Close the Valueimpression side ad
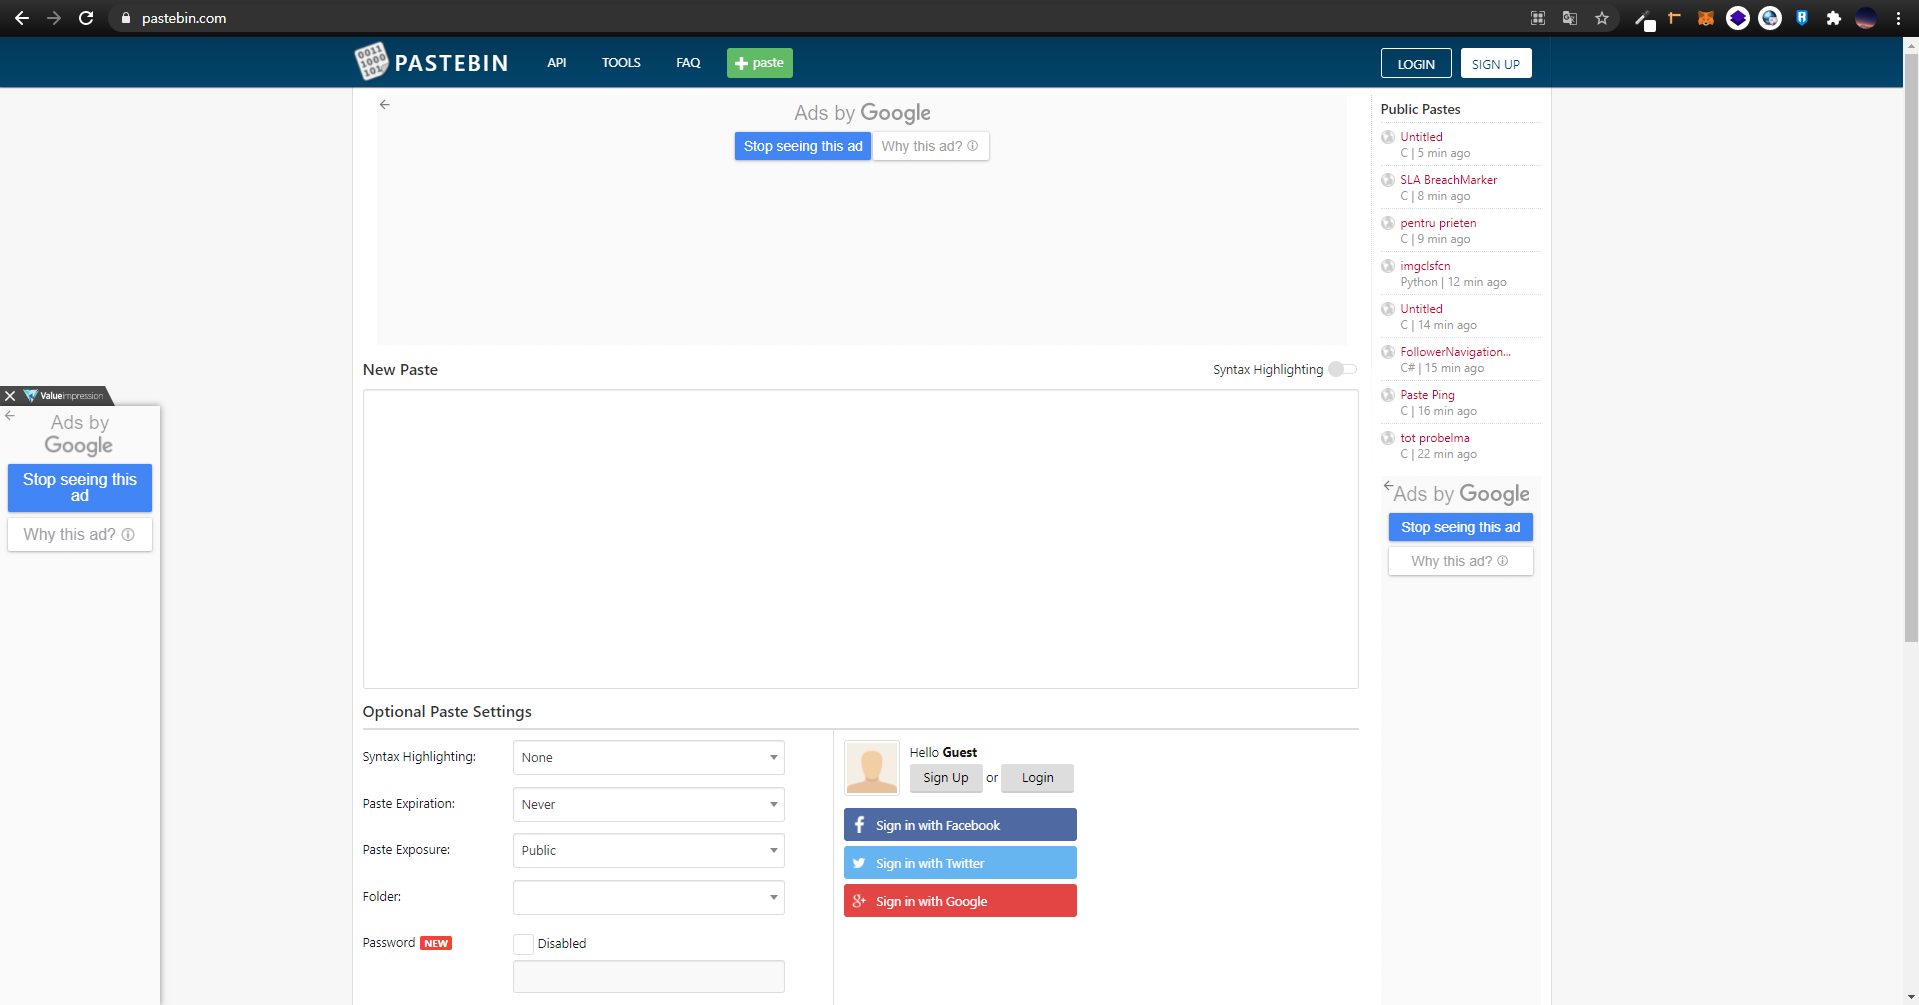The image size is (1919, 1005). (x=10, y=396)
